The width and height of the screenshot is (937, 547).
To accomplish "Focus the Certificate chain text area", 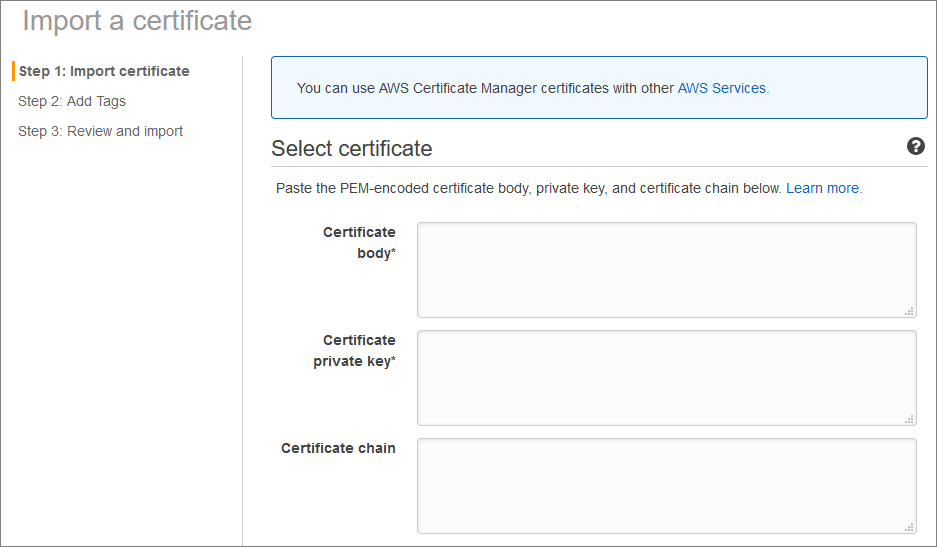I will (666, 486).
